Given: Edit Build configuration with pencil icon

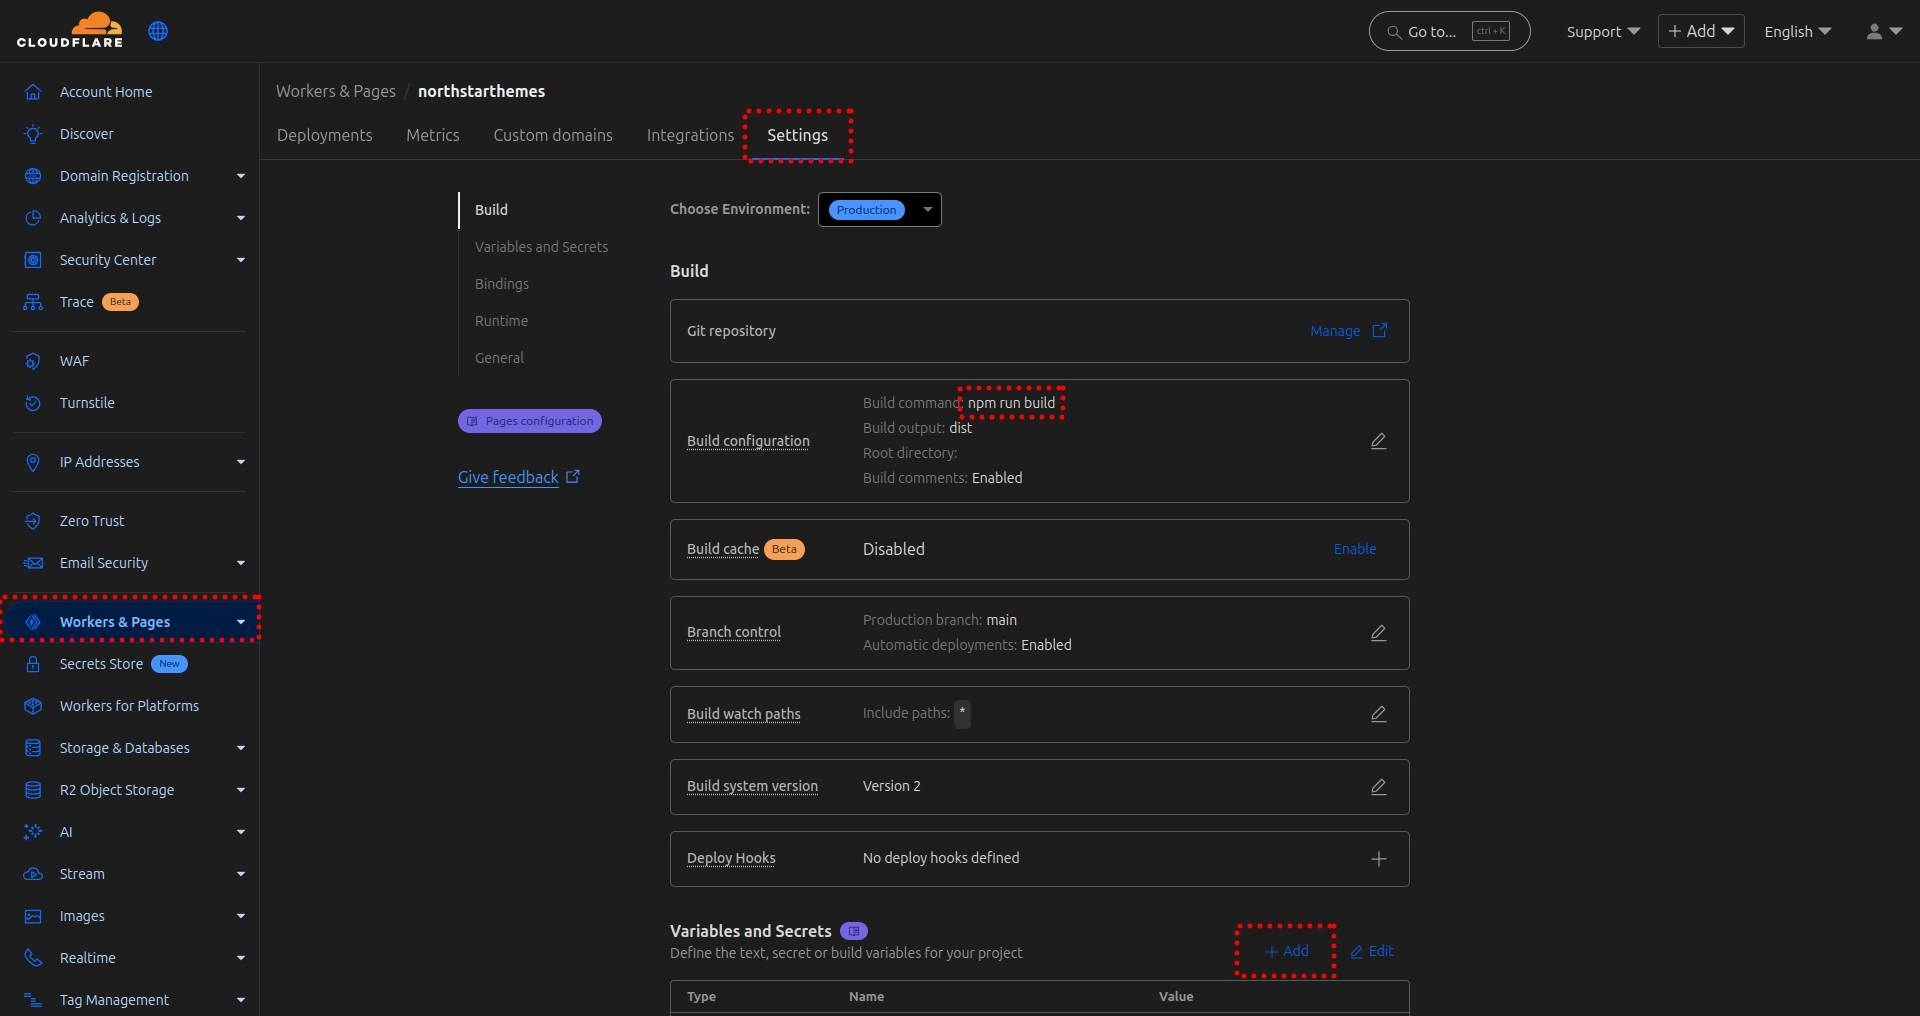Looking at the screenshot, I should click(1378, 441).
